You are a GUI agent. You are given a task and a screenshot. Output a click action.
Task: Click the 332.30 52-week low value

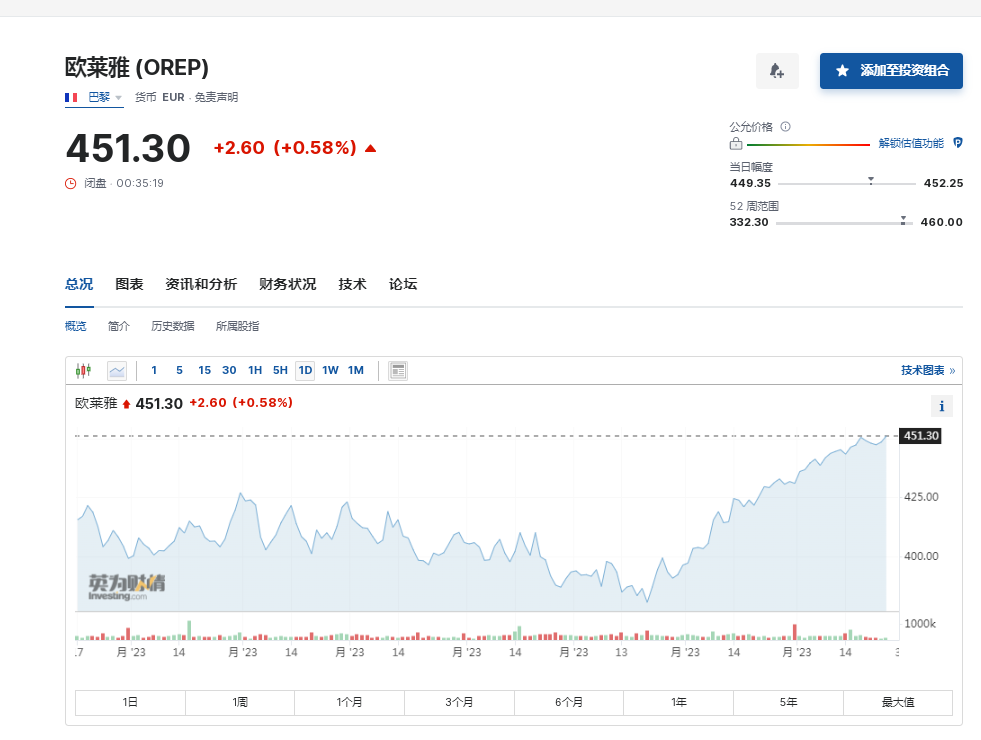[x=749, y=222]
